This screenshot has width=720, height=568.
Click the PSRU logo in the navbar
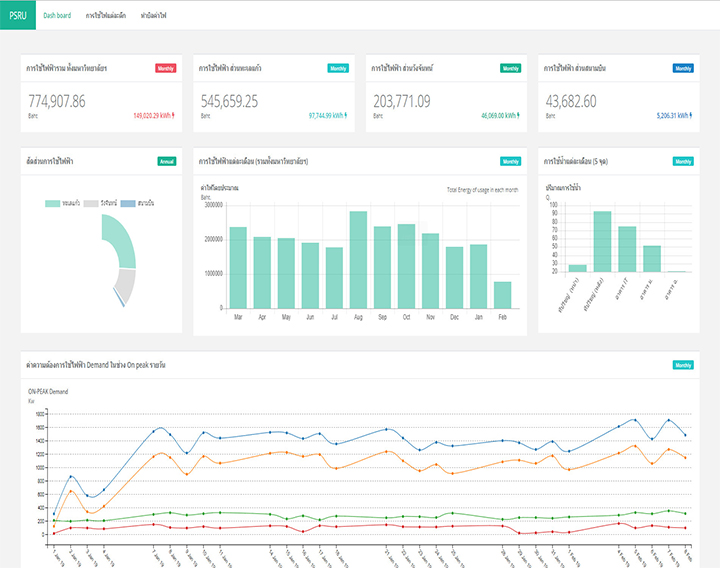[x=18, y=15]
